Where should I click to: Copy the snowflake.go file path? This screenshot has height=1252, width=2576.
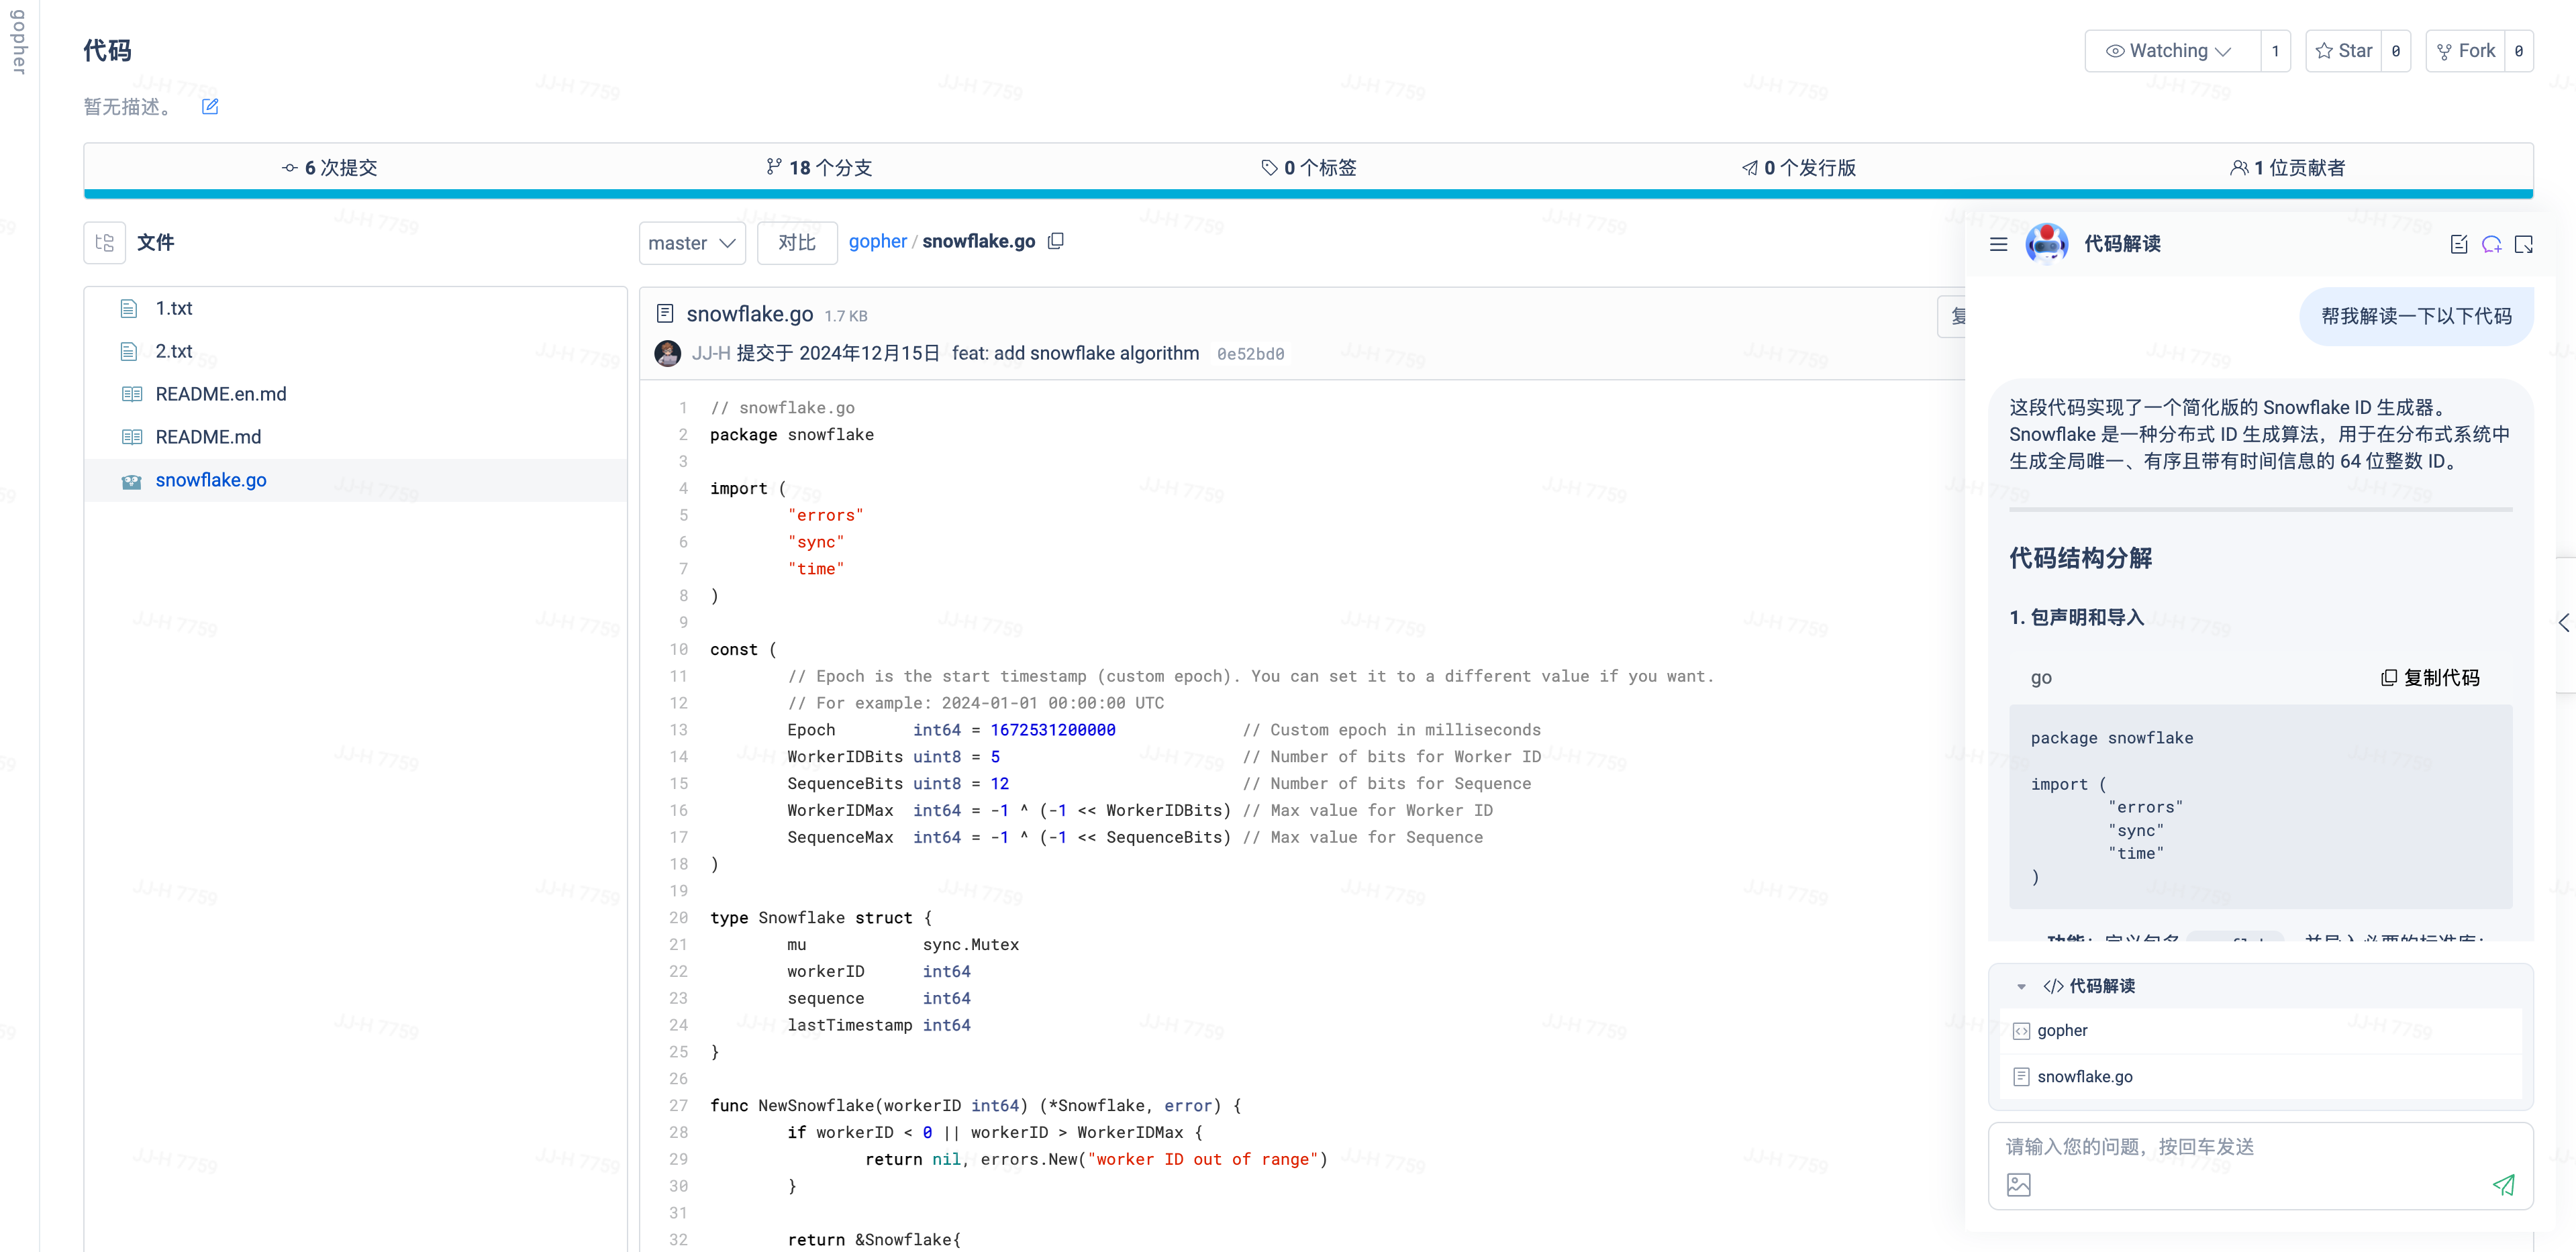tap(1056, 241)
